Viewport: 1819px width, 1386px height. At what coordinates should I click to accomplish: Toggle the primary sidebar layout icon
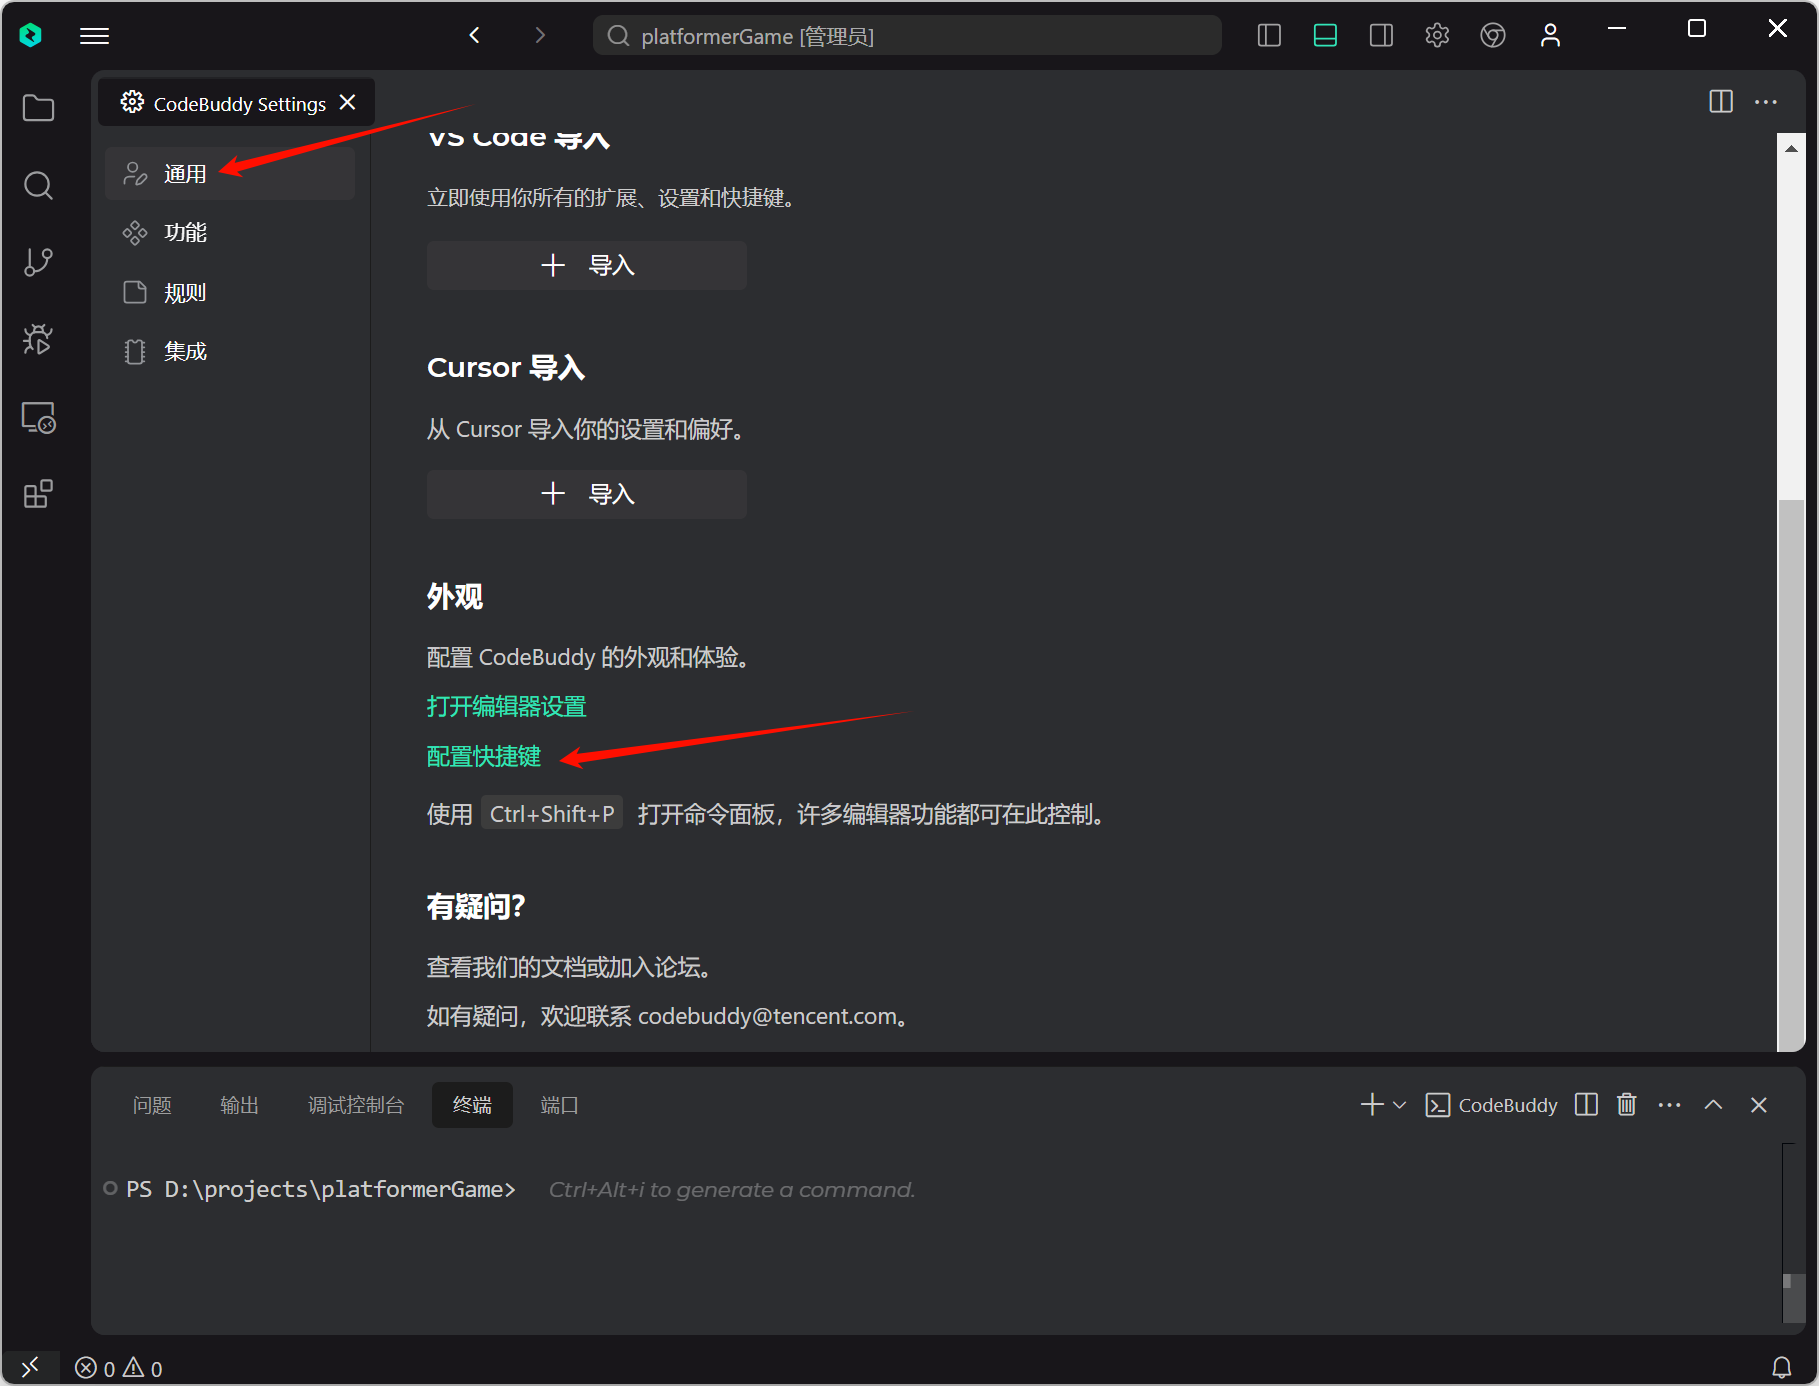[1269, 36]
